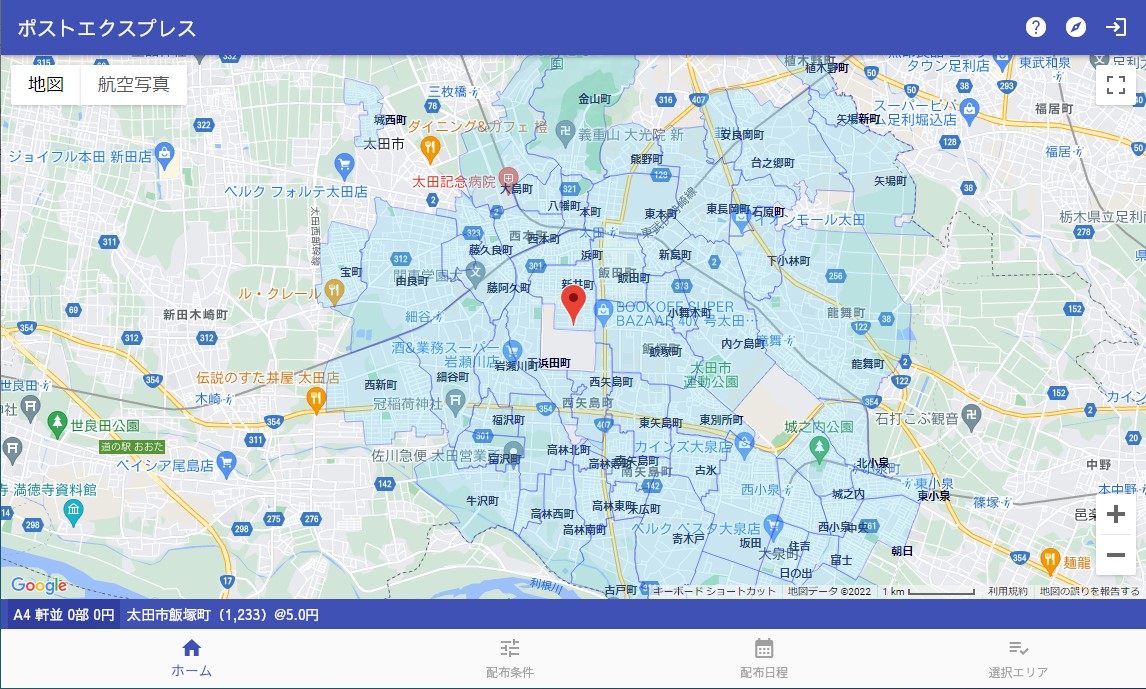This screenshot has width=1146, height=689.
Task: Click the ル・クレール restaurant icon
Action: (x=333, y=292)
